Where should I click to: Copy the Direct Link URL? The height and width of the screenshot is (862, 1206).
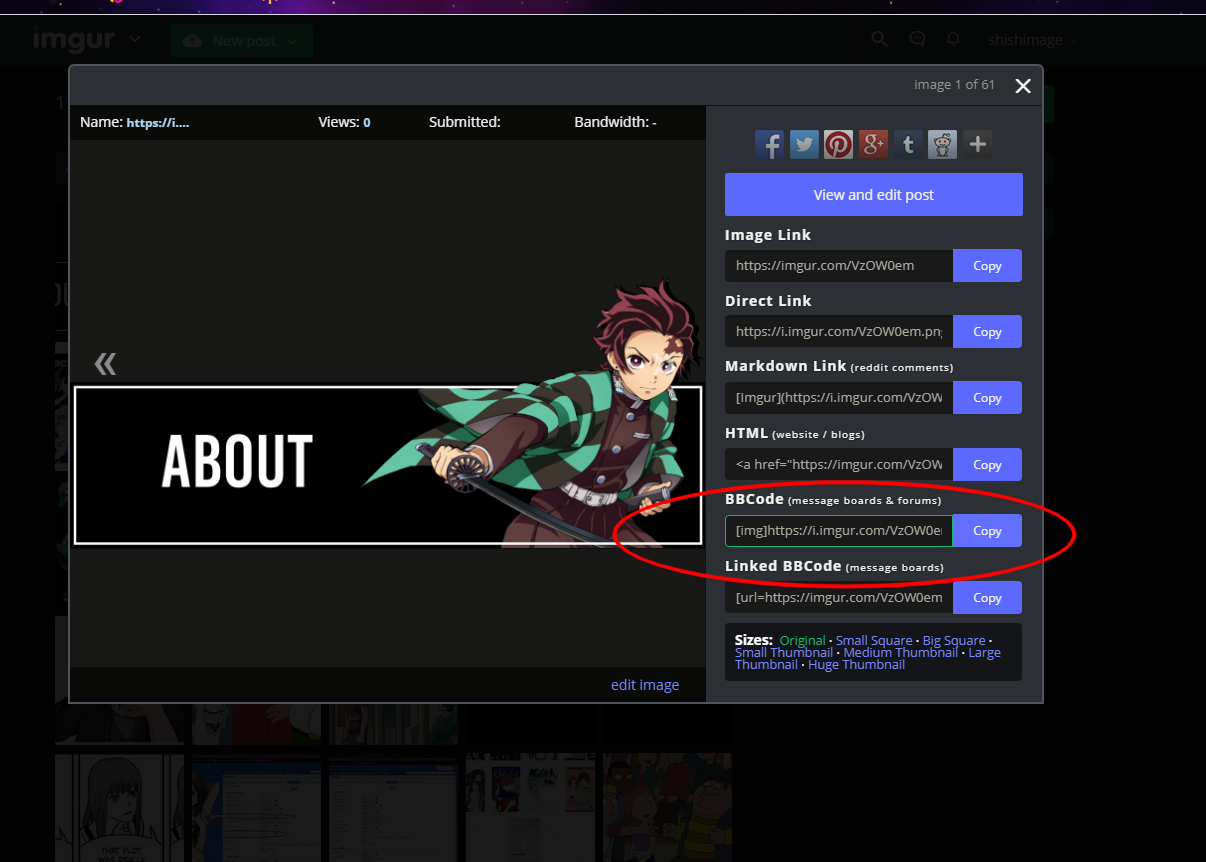coord(987,332)
